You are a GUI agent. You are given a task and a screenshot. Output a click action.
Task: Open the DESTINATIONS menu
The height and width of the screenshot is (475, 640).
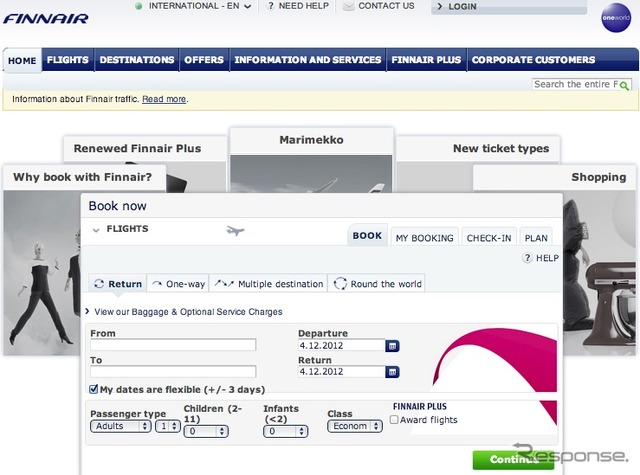pos(137,60)
